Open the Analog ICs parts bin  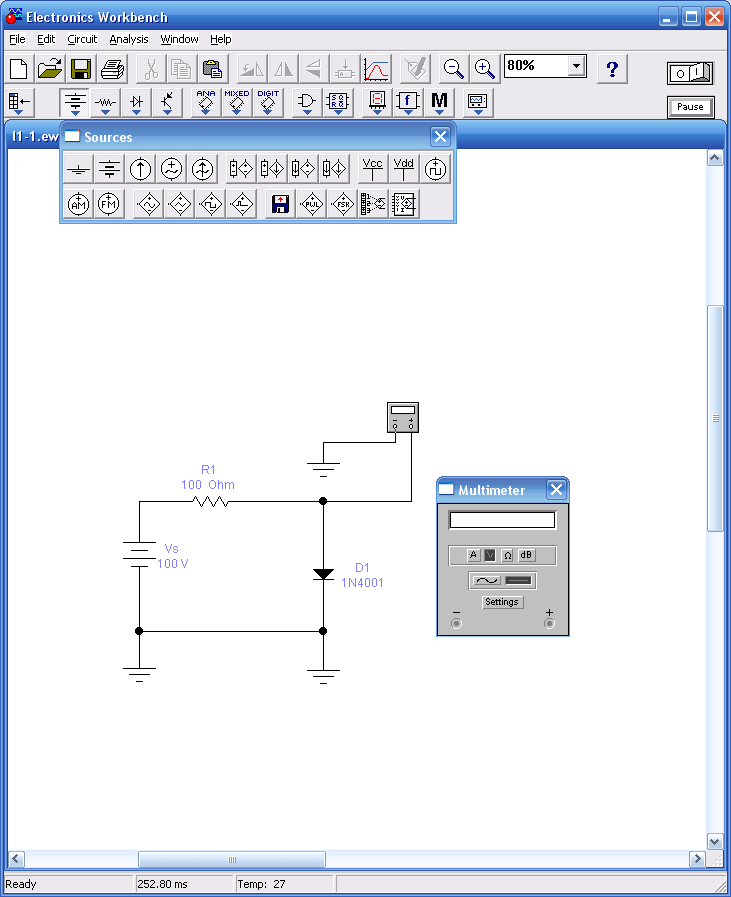tap(205, 102)
